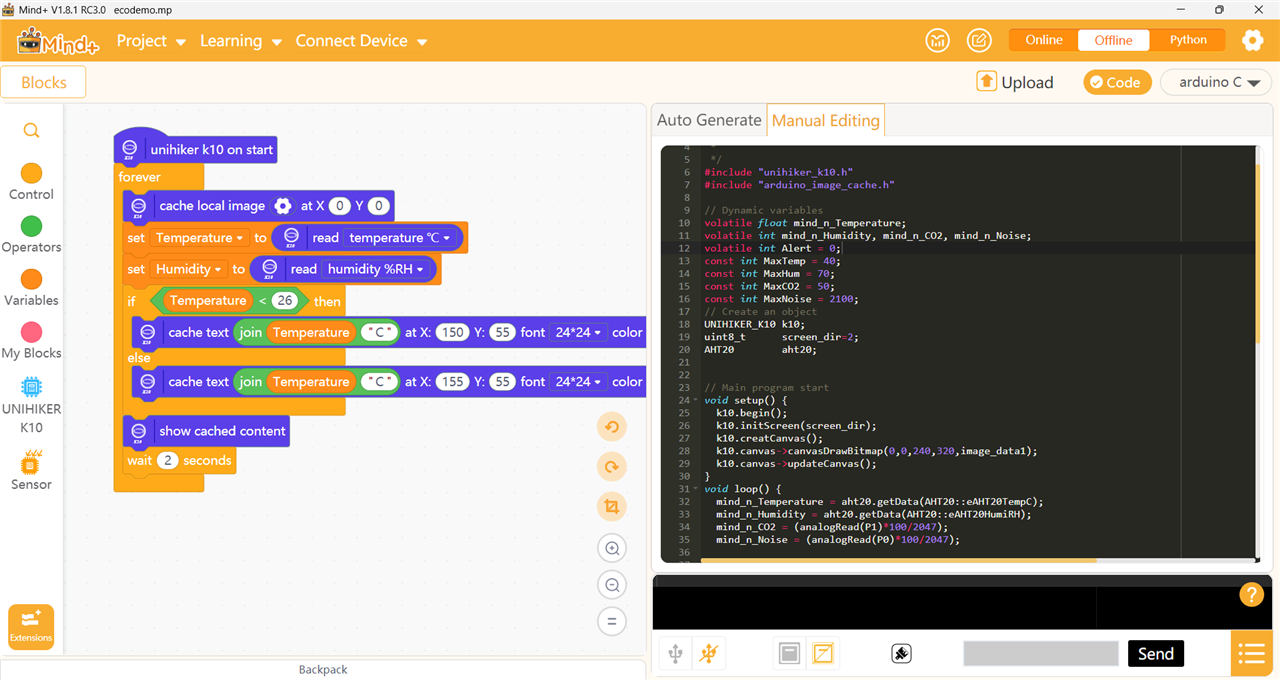Collapse the setup function fold arrow
Image resolution: width=1280 pixels, height=680 pixels.
(x=696, y=400)
